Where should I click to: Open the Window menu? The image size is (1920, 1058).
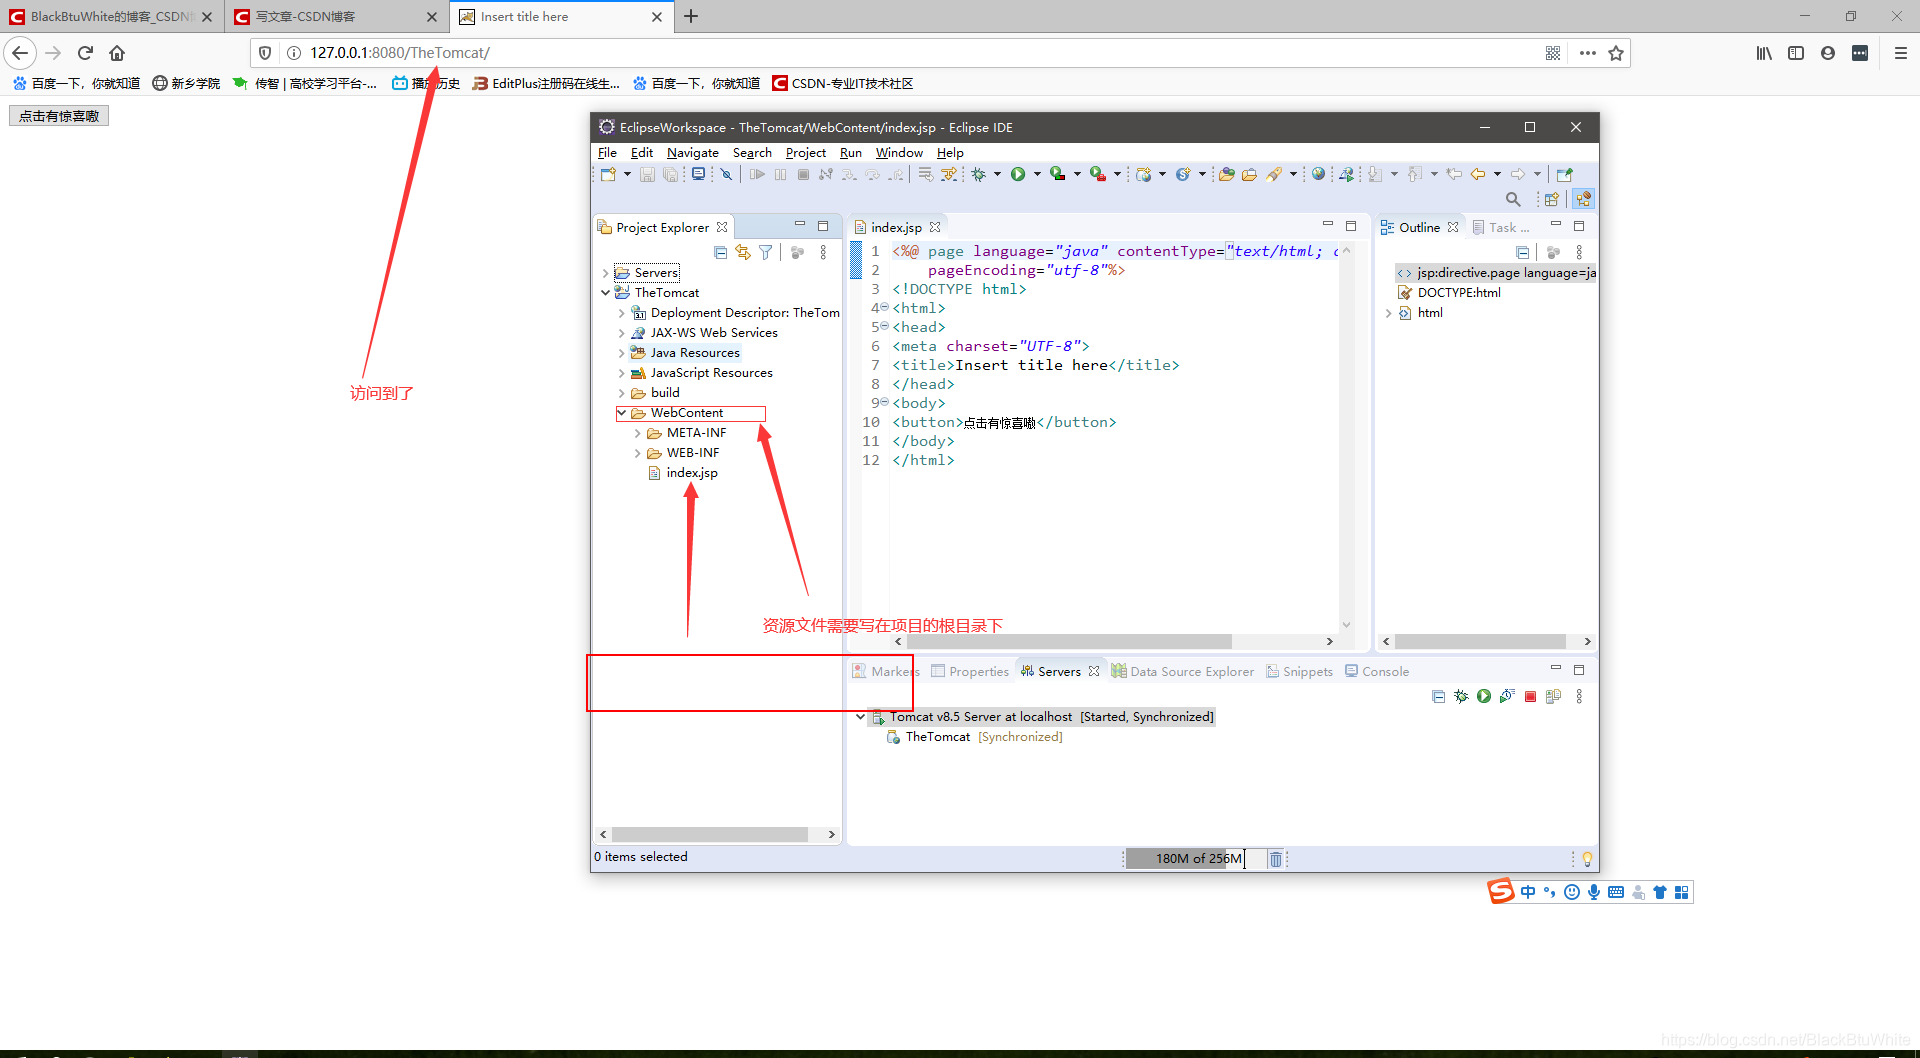click(x=899, y=153)
